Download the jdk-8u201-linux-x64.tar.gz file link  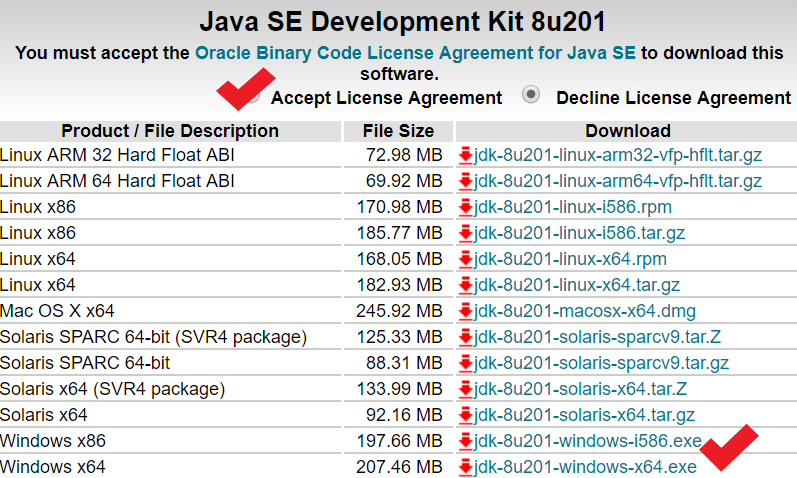pos(577,285)
